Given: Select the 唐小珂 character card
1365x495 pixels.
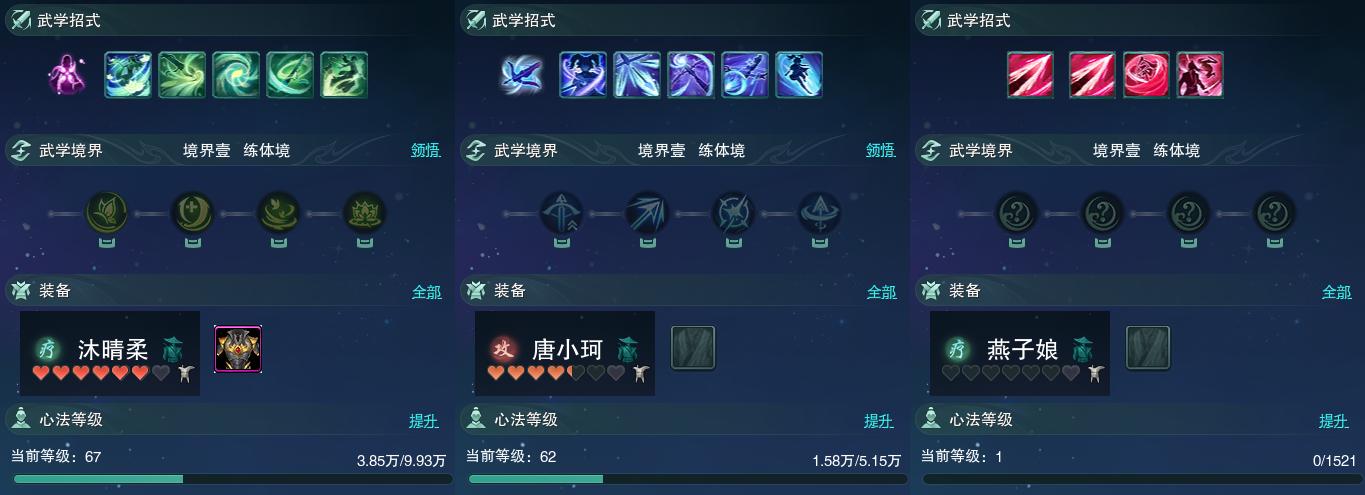Looking at the screenshot, I should (x=565, y=353).
